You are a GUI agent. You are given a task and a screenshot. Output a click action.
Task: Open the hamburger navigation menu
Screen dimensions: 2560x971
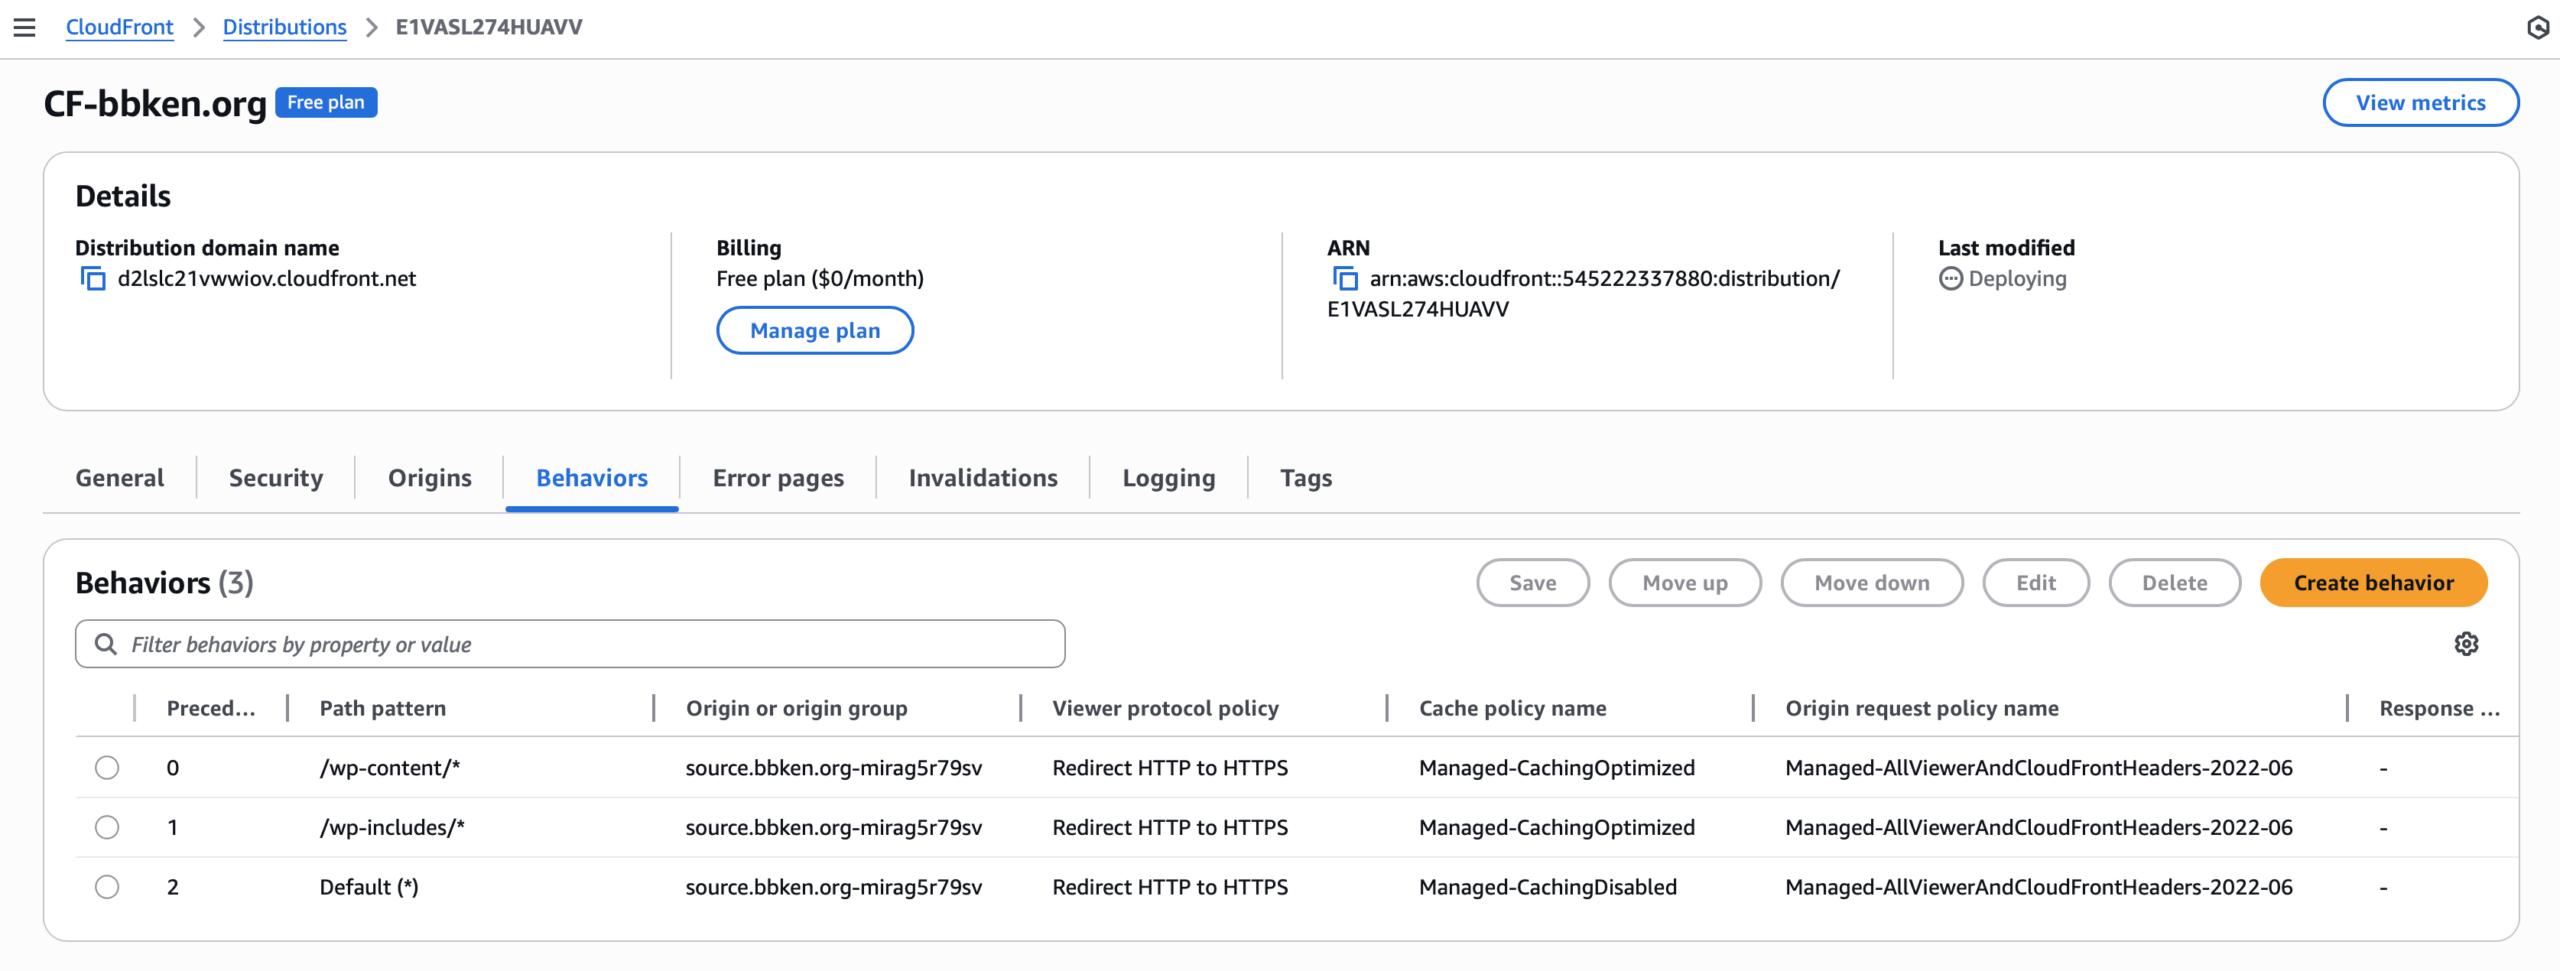[x=24, y=27]
